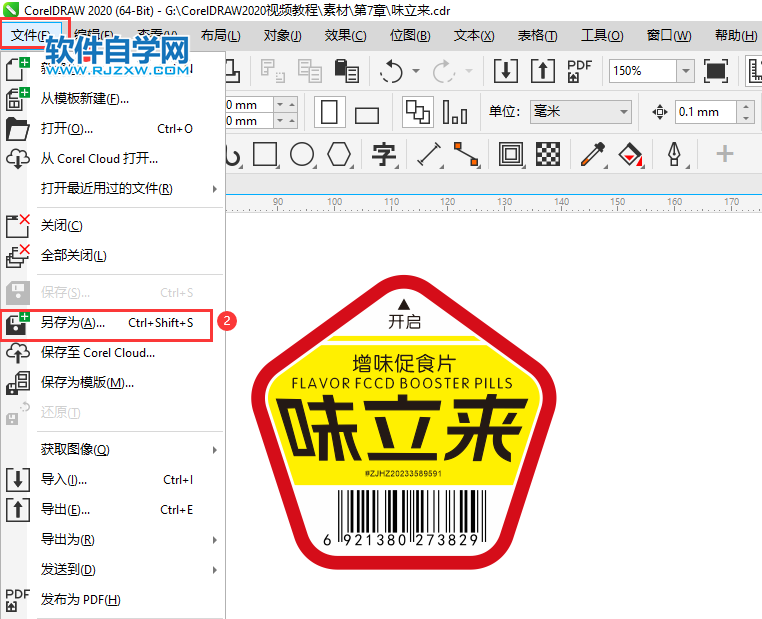
Task: Expand 导出为(R) submenu
Action: [x=113, y=540]
